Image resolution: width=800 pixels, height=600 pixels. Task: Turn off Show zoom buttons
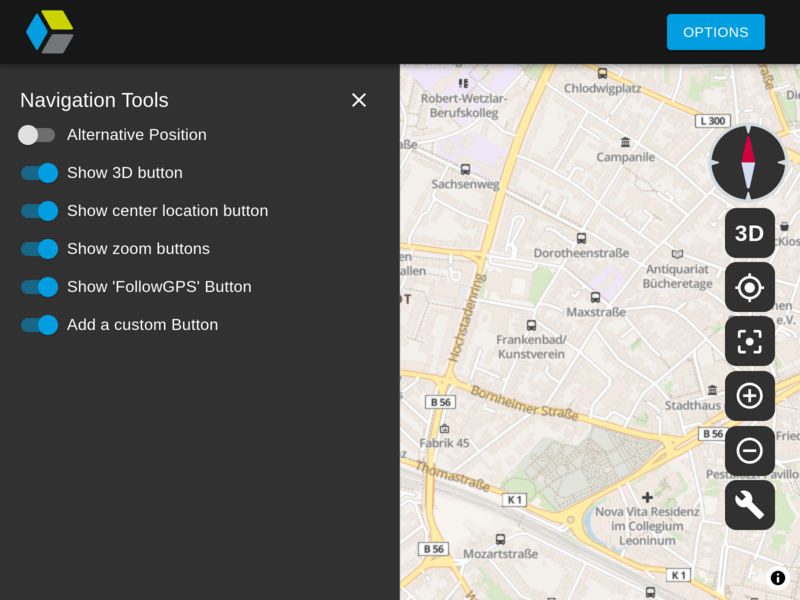[x=38, y=249]
